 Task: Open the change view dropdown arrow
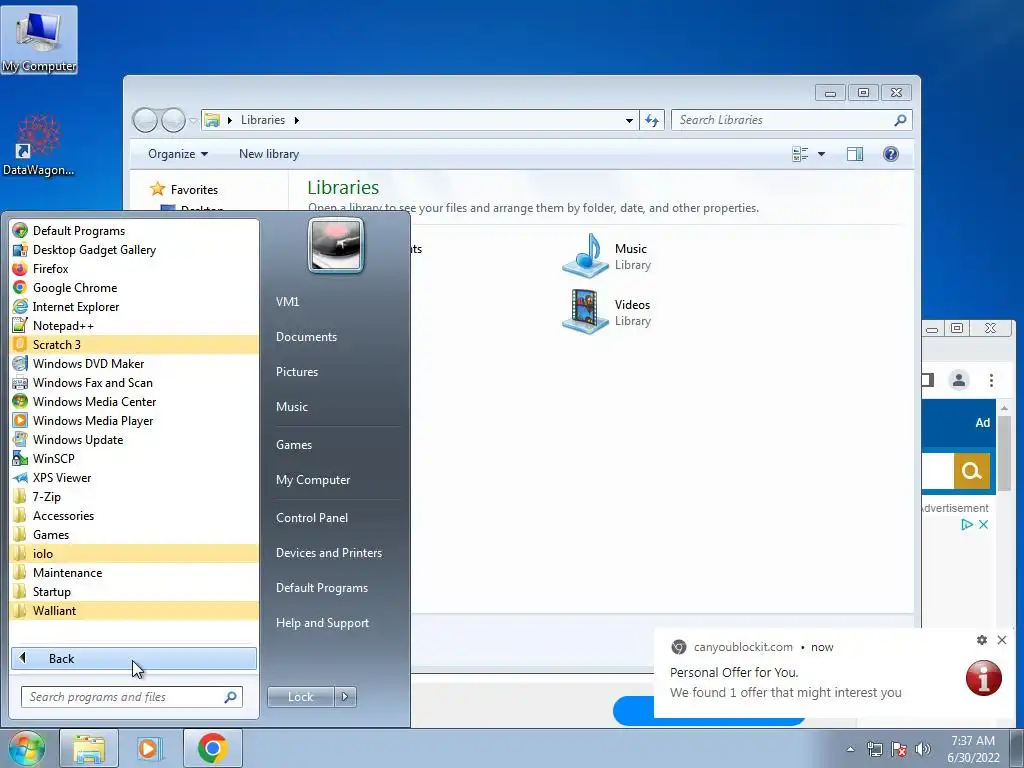click(x=822, y=154)
